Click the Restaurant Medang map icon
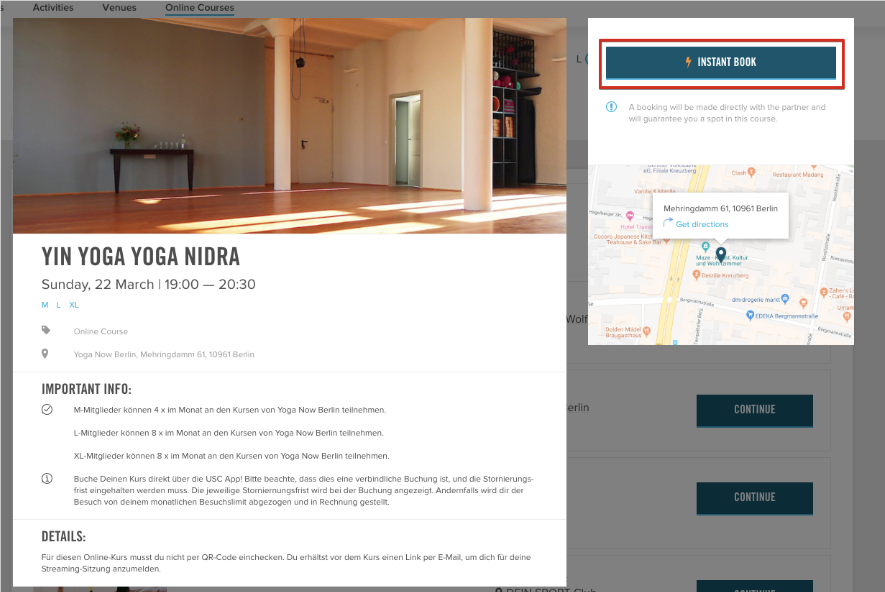 point(813,167)
